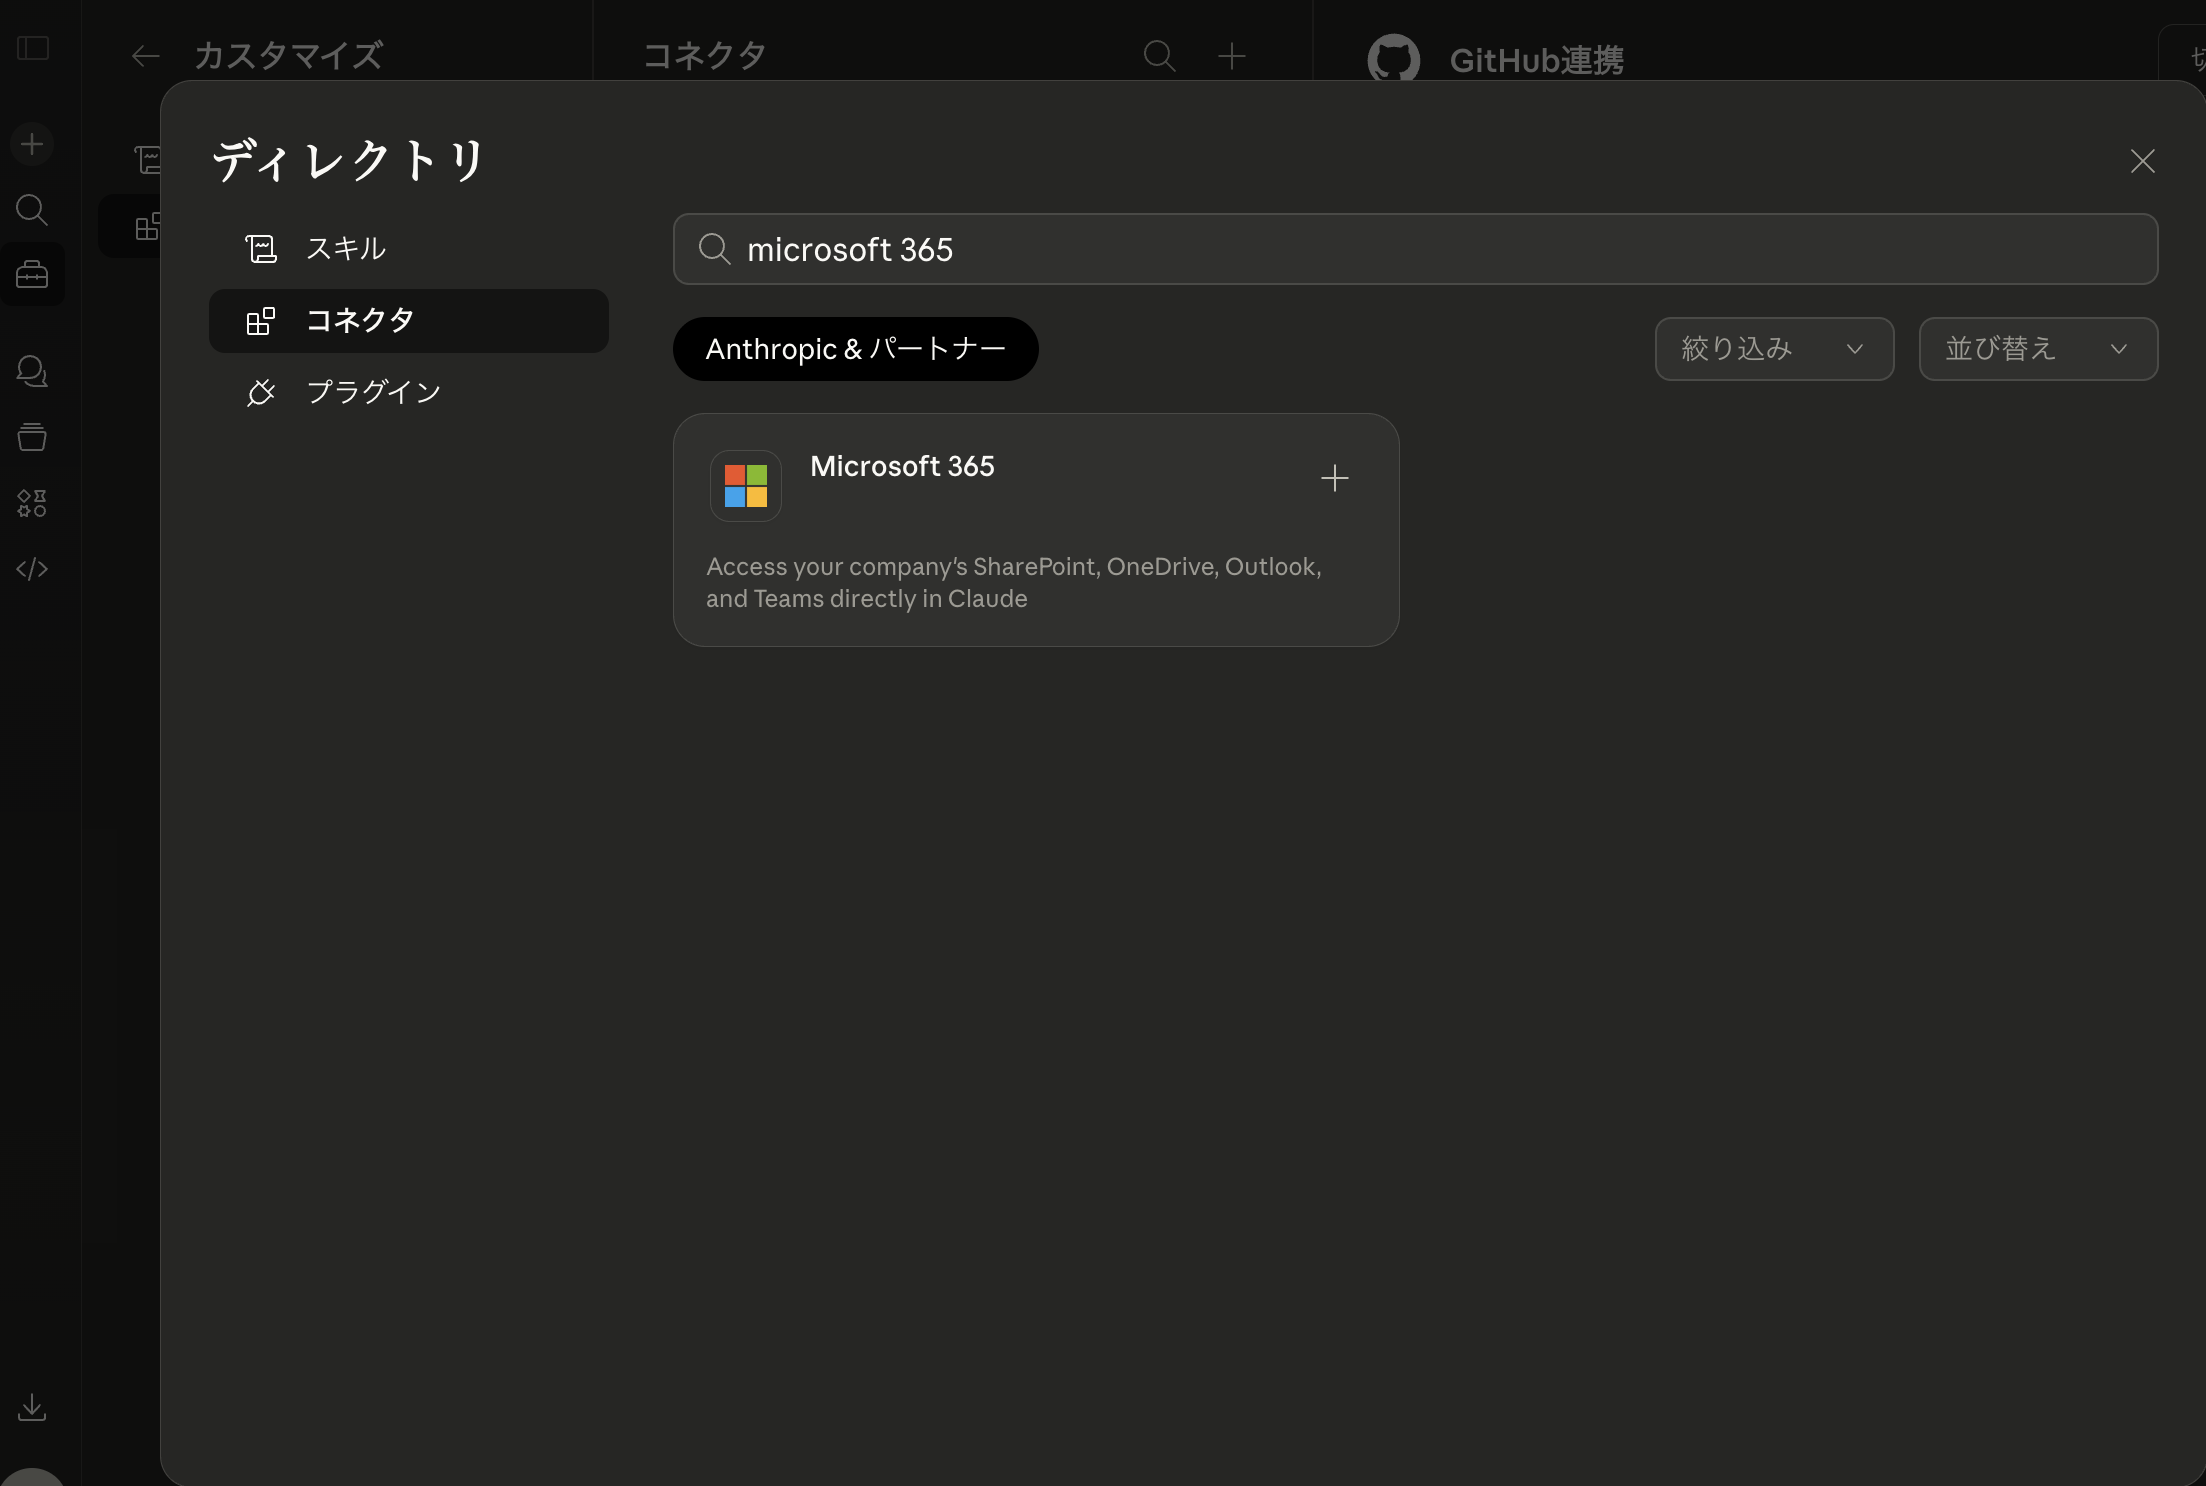Image resolution: width=2206 pixels, height=1486 pixels.
Task: Open the code icon in sidebar
Action: [32, 569]
